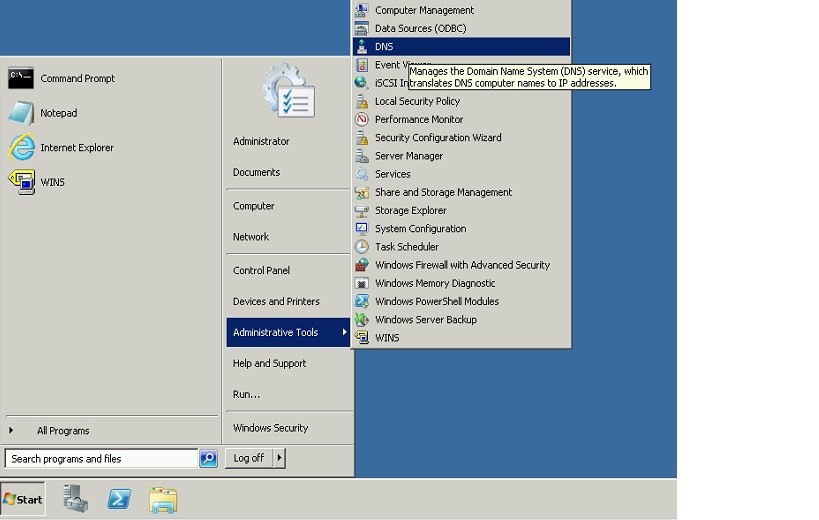Click the Storage Explorer icon
Image resolution: width=819 pixels, height=520 pixels.
pos(361,210)
